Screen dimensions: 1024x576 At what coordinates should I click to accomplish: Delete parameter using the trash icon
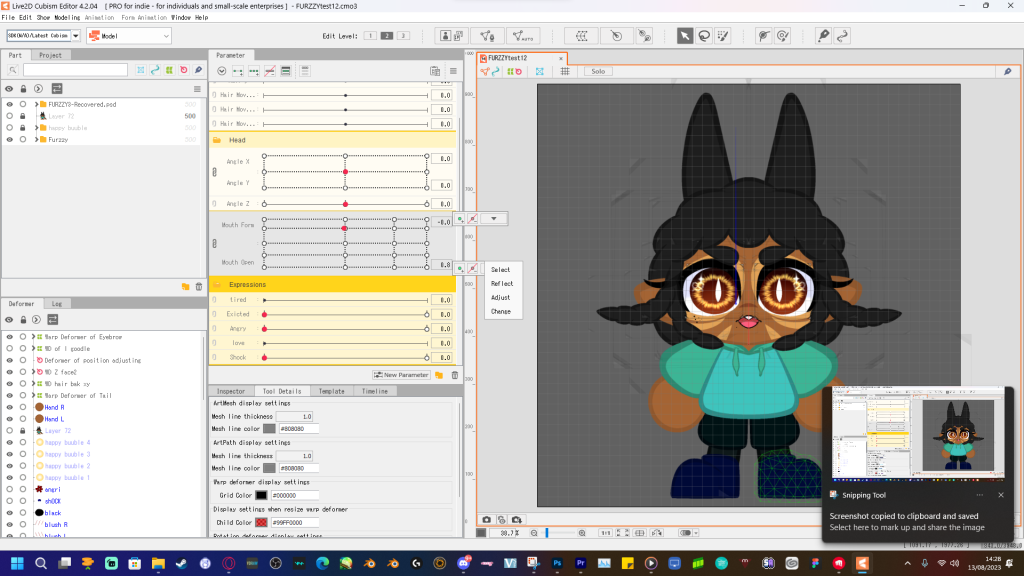(x=455, y=375)
